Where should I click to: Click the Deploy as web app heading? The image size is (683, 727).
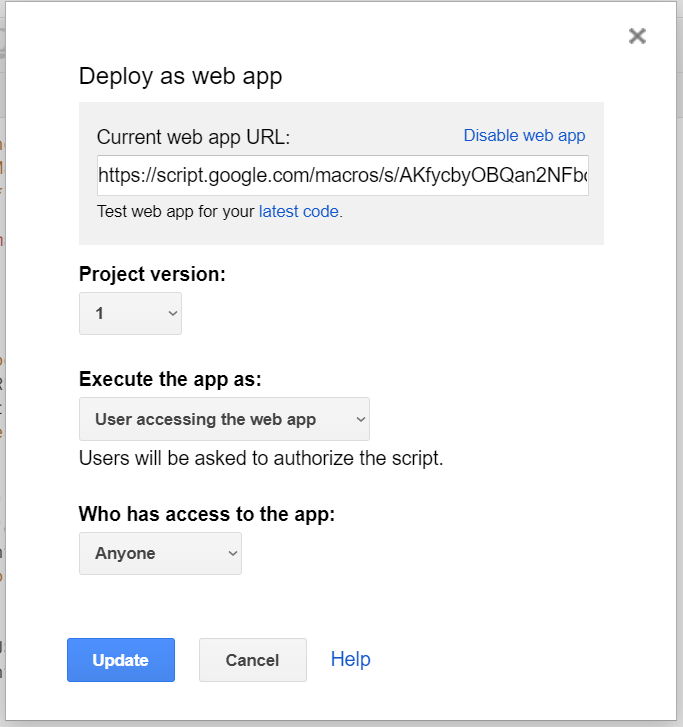(180, 76)
